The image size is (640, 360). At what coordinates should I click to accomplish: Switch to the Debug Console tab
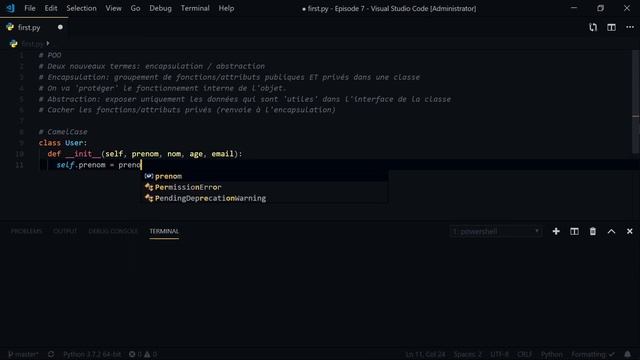click(x=113, y=231)
